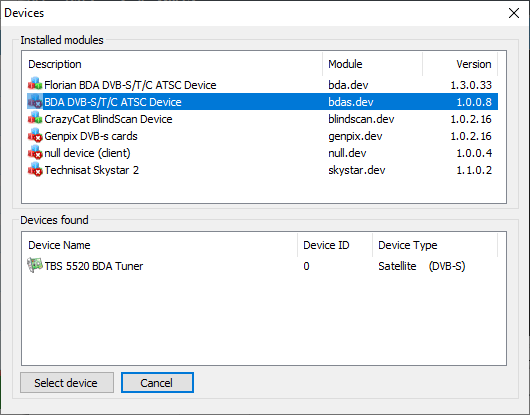Select the CrazyCat BlindScan Device entry
The image size is (530, 415).
(262, 119)
